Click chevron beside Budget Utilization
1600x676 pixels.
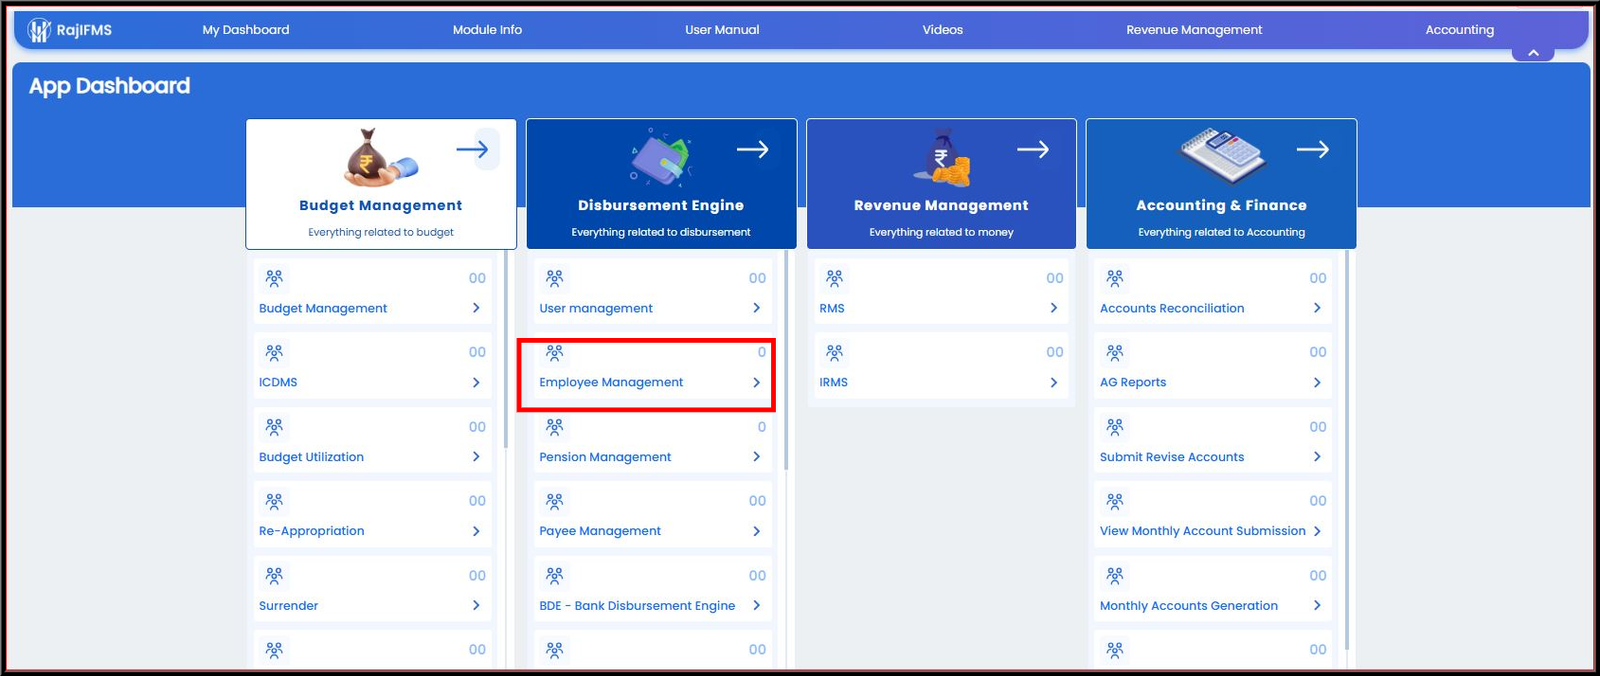pyautogui.click(x=476, y=457)
